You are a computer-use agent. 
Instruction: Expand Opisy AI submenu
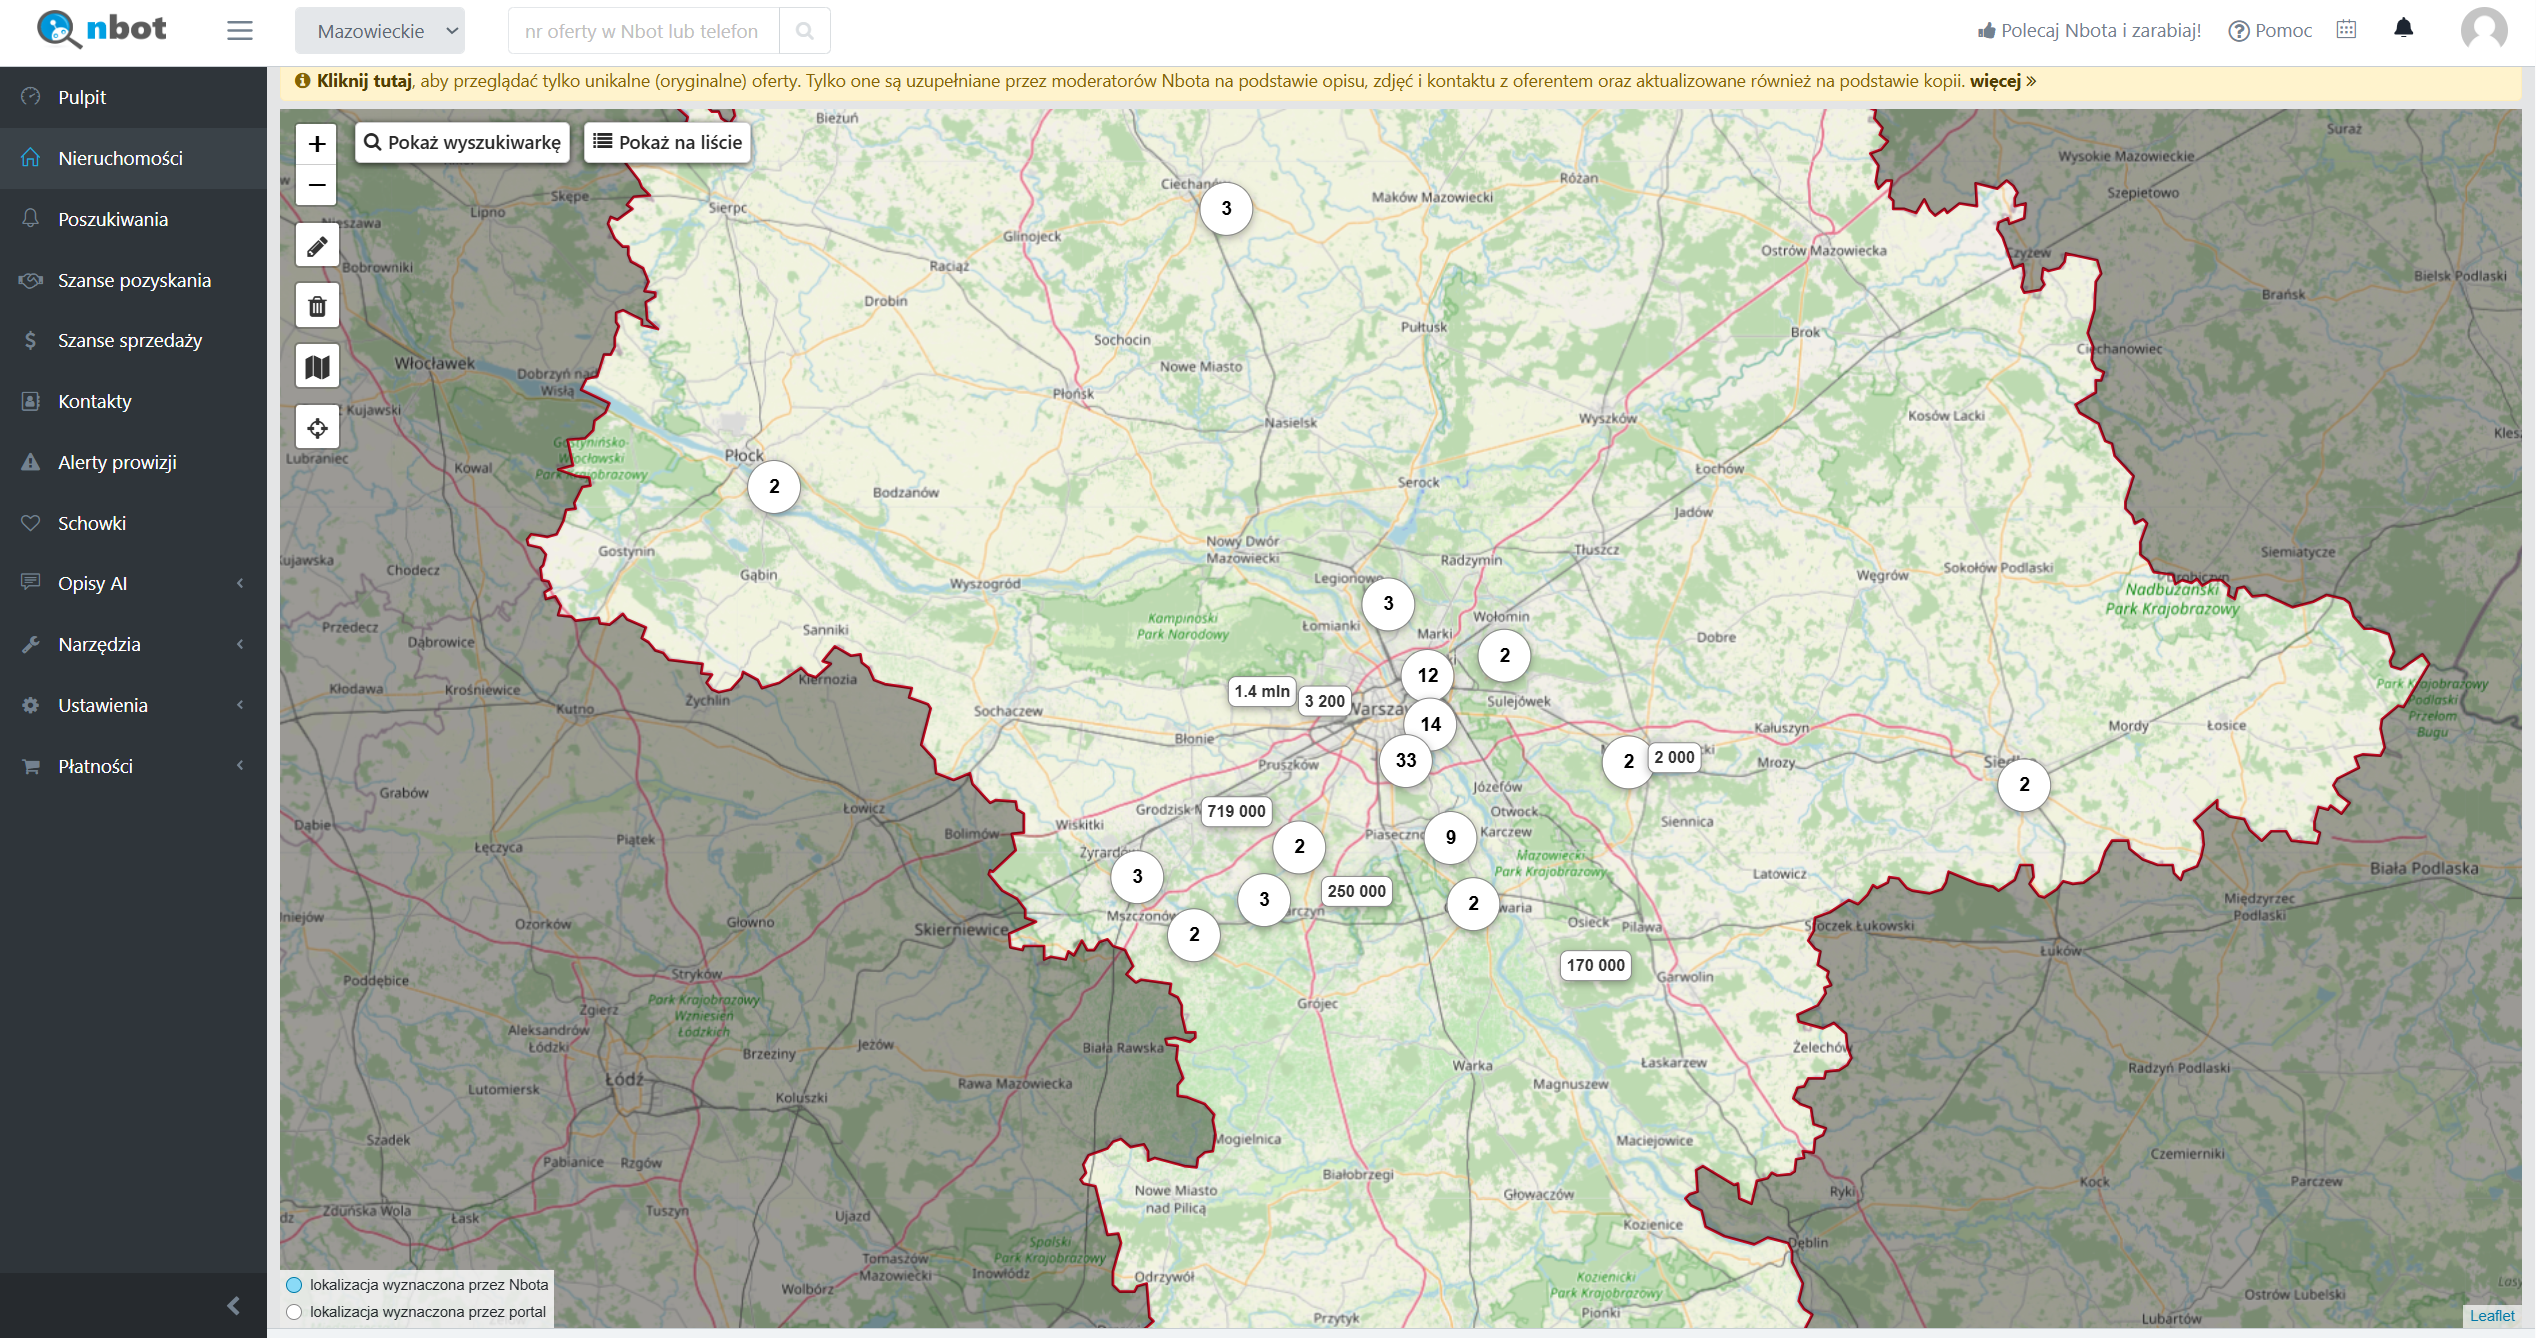click(x=134, y=583)
